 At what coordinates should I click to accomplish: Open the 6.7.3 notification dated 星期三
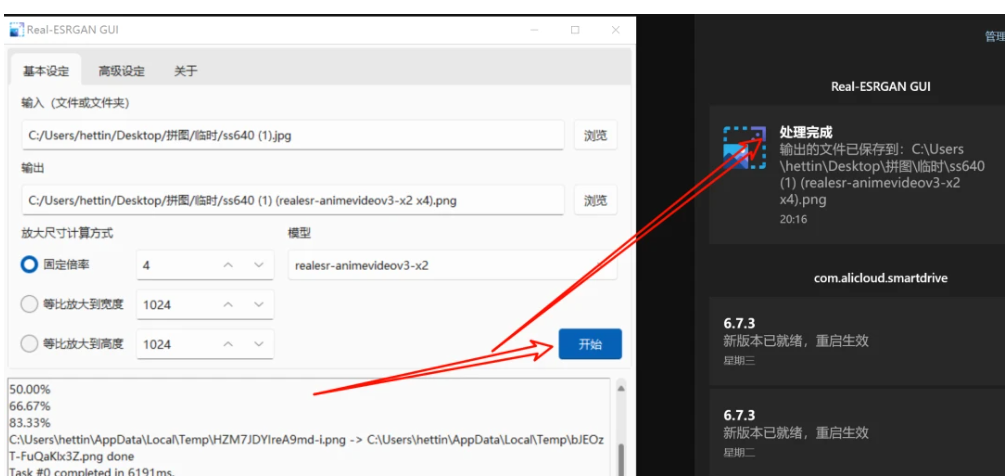[x=857, y=341]
